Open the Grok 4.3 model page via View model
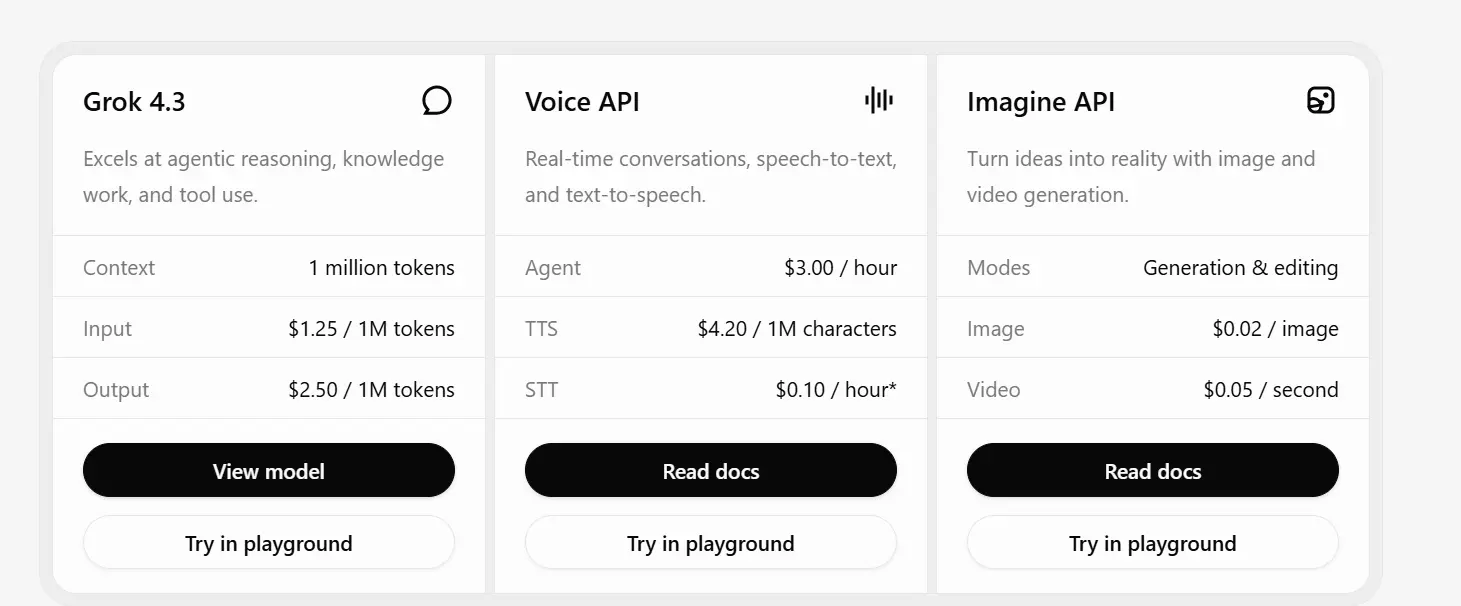Screen dimensions: 1461x606 [269, 471]
